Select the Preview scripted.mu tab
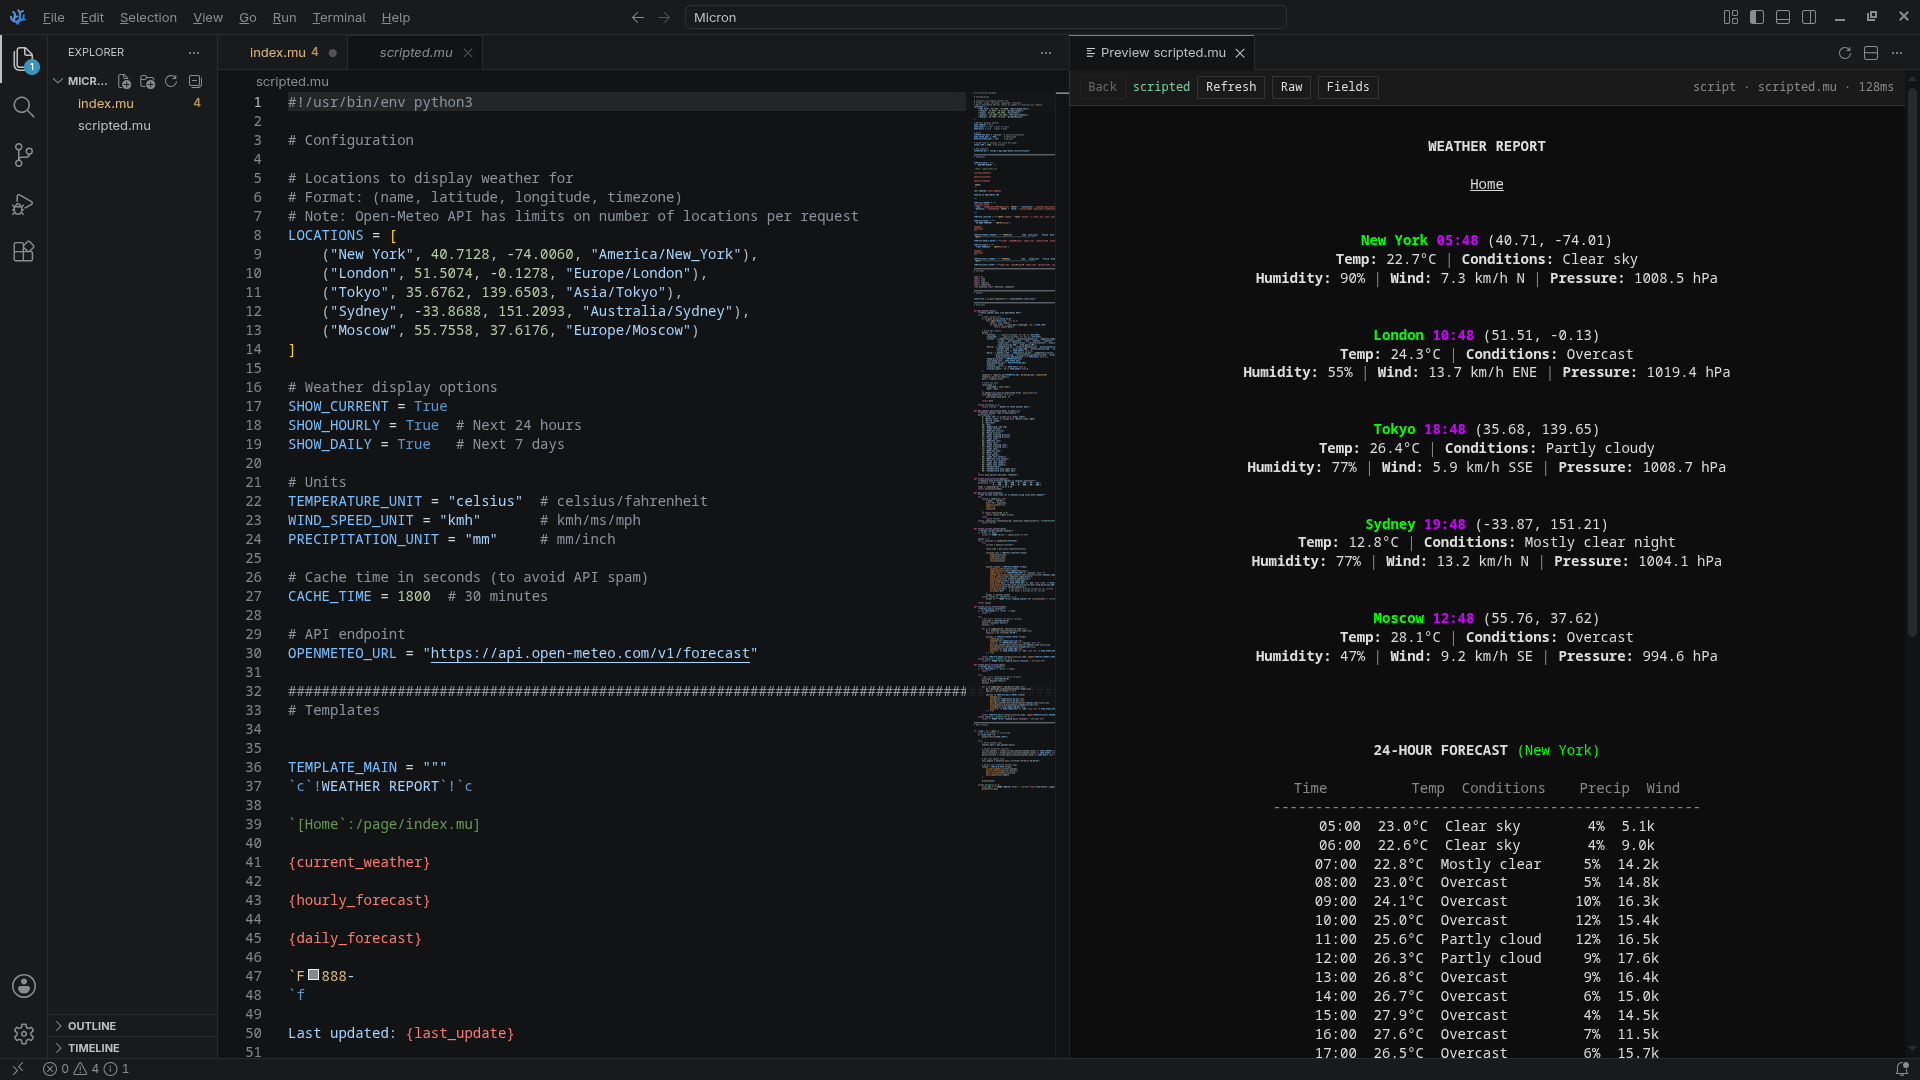The height and width of the screenshot is (1080, 1920). (x=1163, y=53)
